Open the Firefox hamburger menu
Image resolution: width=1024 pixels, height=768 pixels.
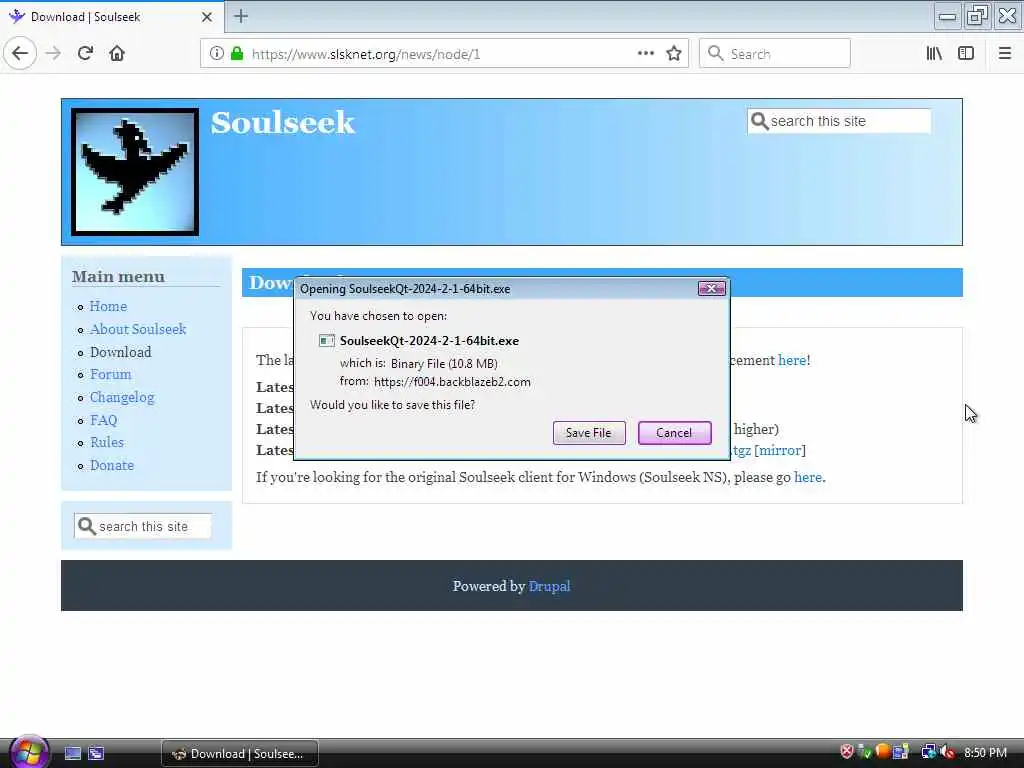[x=1005, y=54]
